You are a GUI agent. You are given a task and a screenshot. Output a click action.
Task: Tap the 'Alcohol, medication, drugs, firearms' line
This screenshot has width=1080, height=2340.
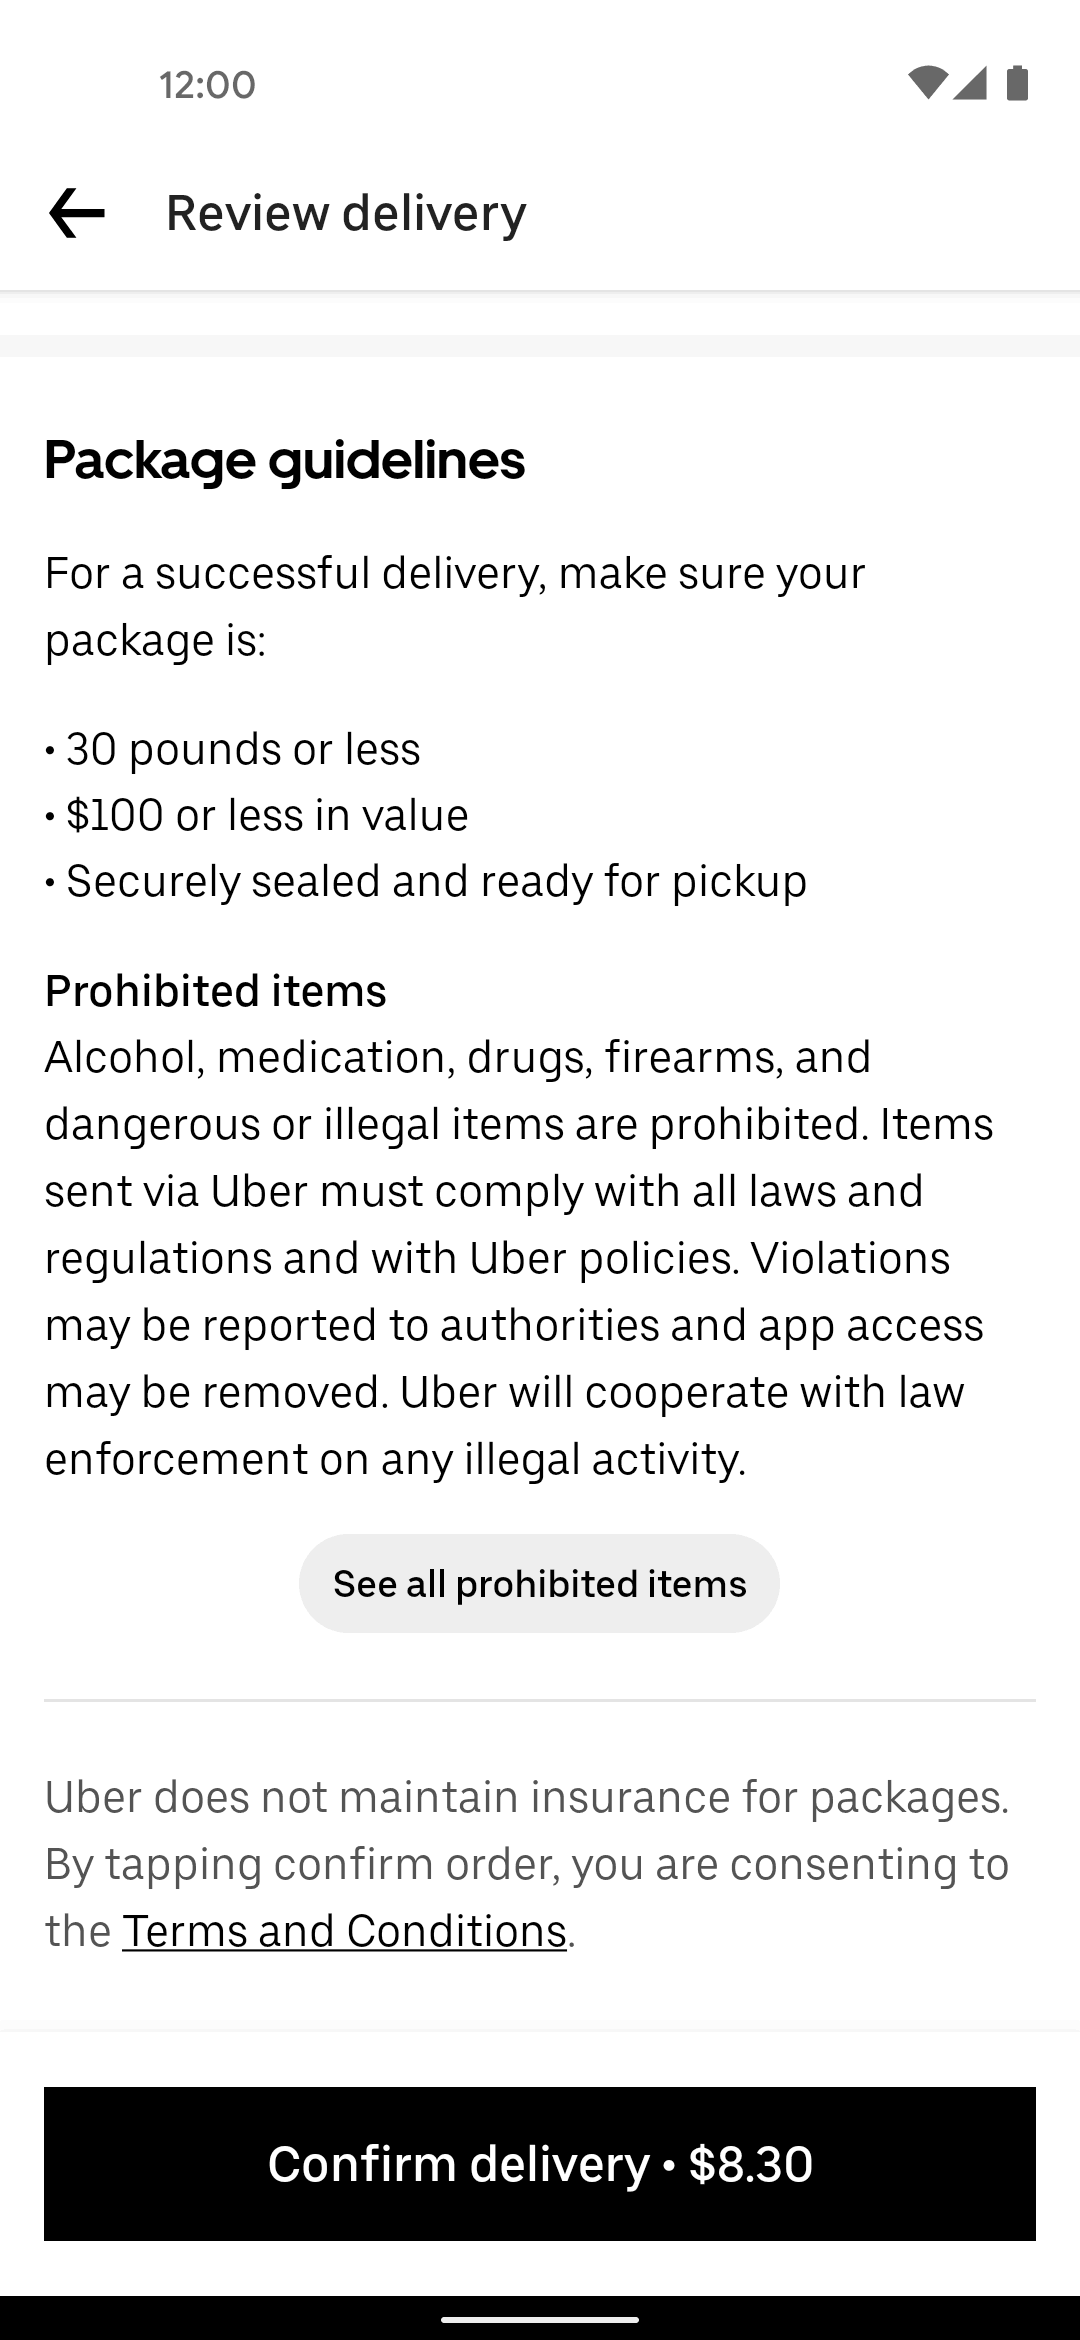coord(458,1057)
